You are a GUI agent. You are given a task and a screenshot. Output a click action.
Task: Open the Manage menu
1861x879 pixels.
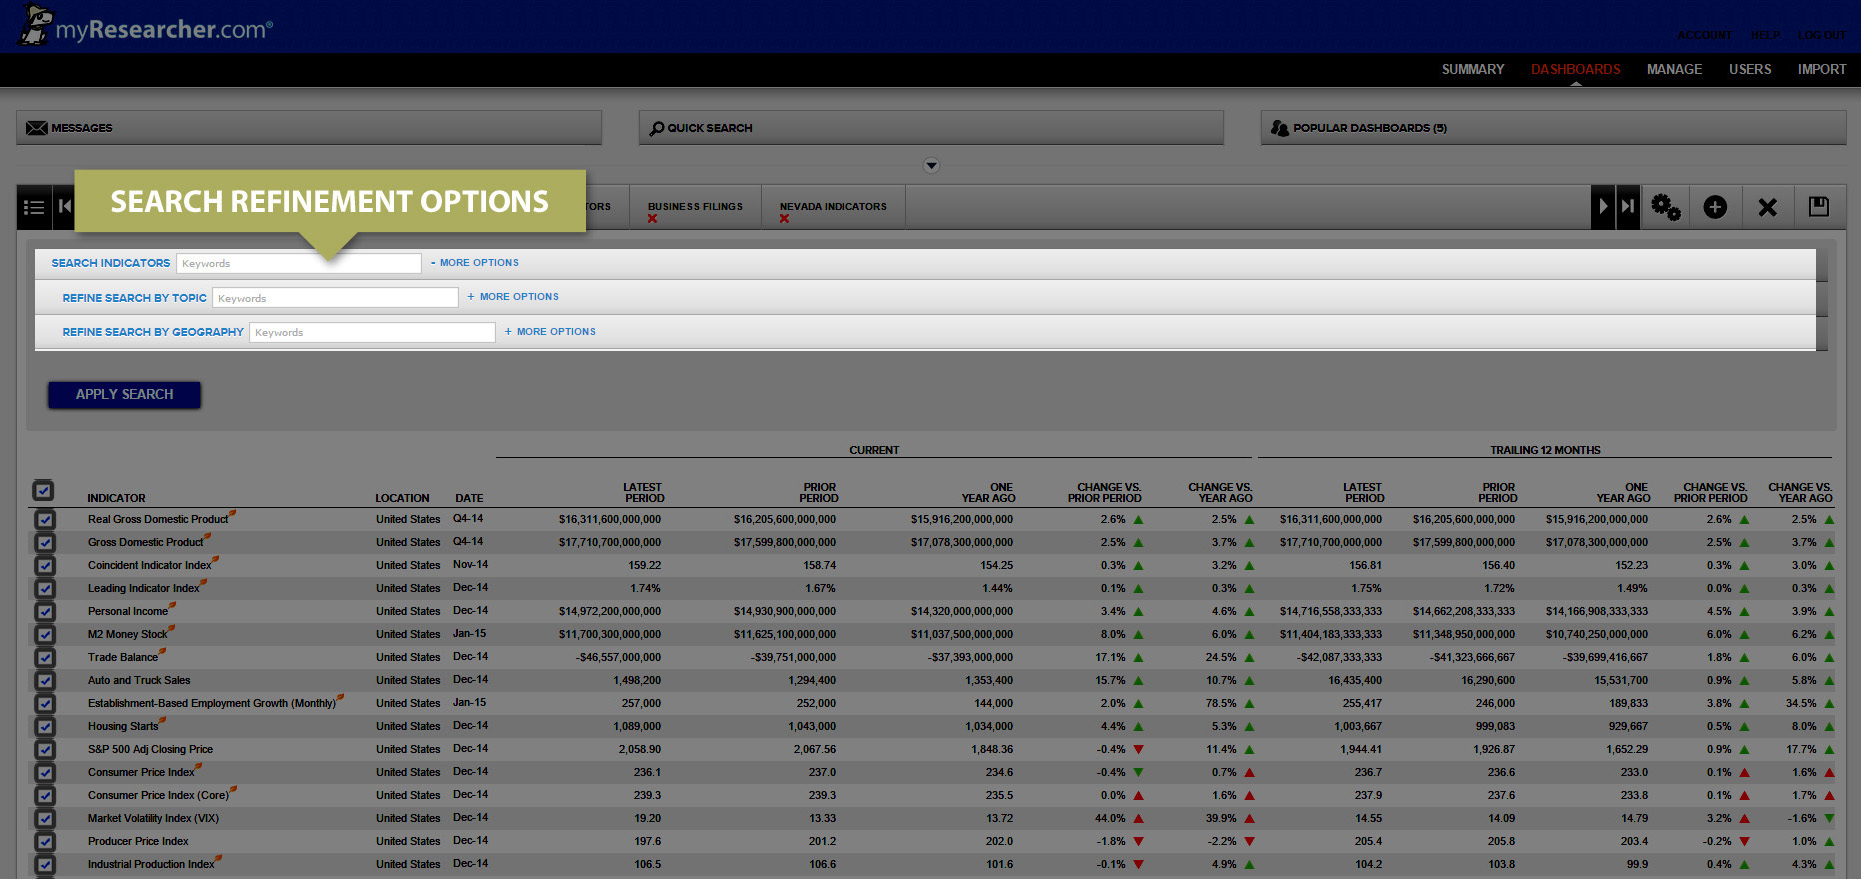[1674, 69]
